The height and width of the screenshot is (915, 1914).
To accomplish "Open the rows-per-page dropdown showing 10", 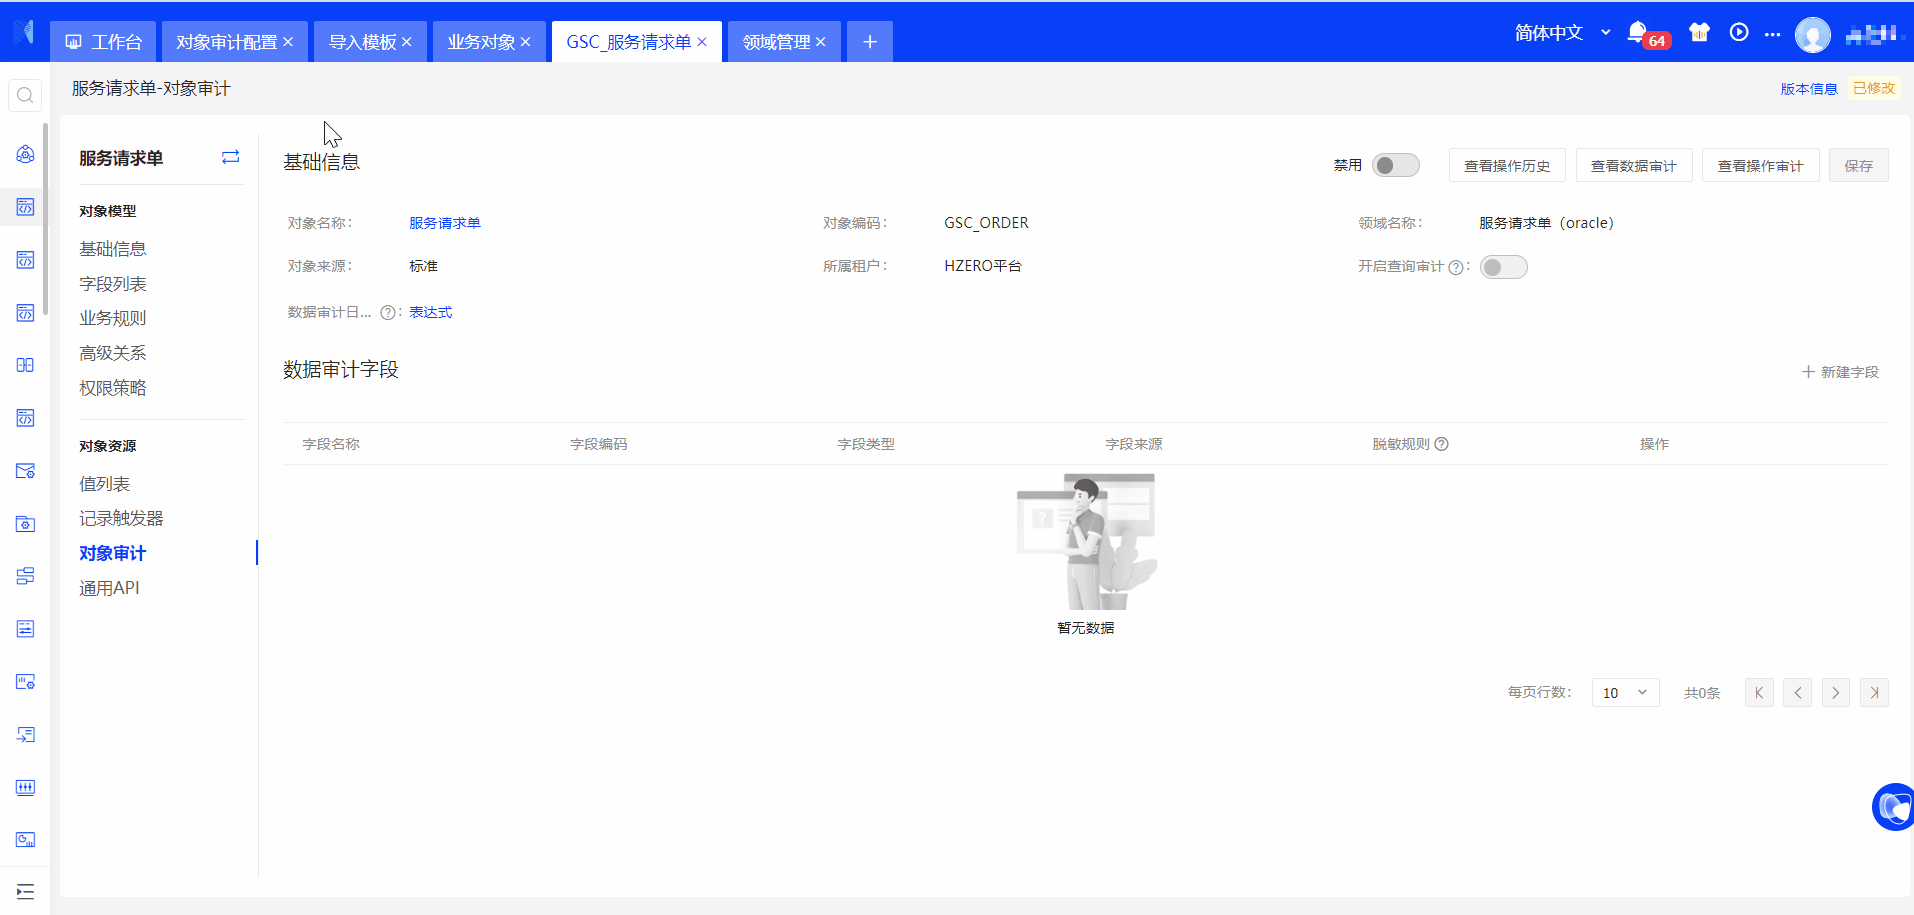I will (1626, 692).
